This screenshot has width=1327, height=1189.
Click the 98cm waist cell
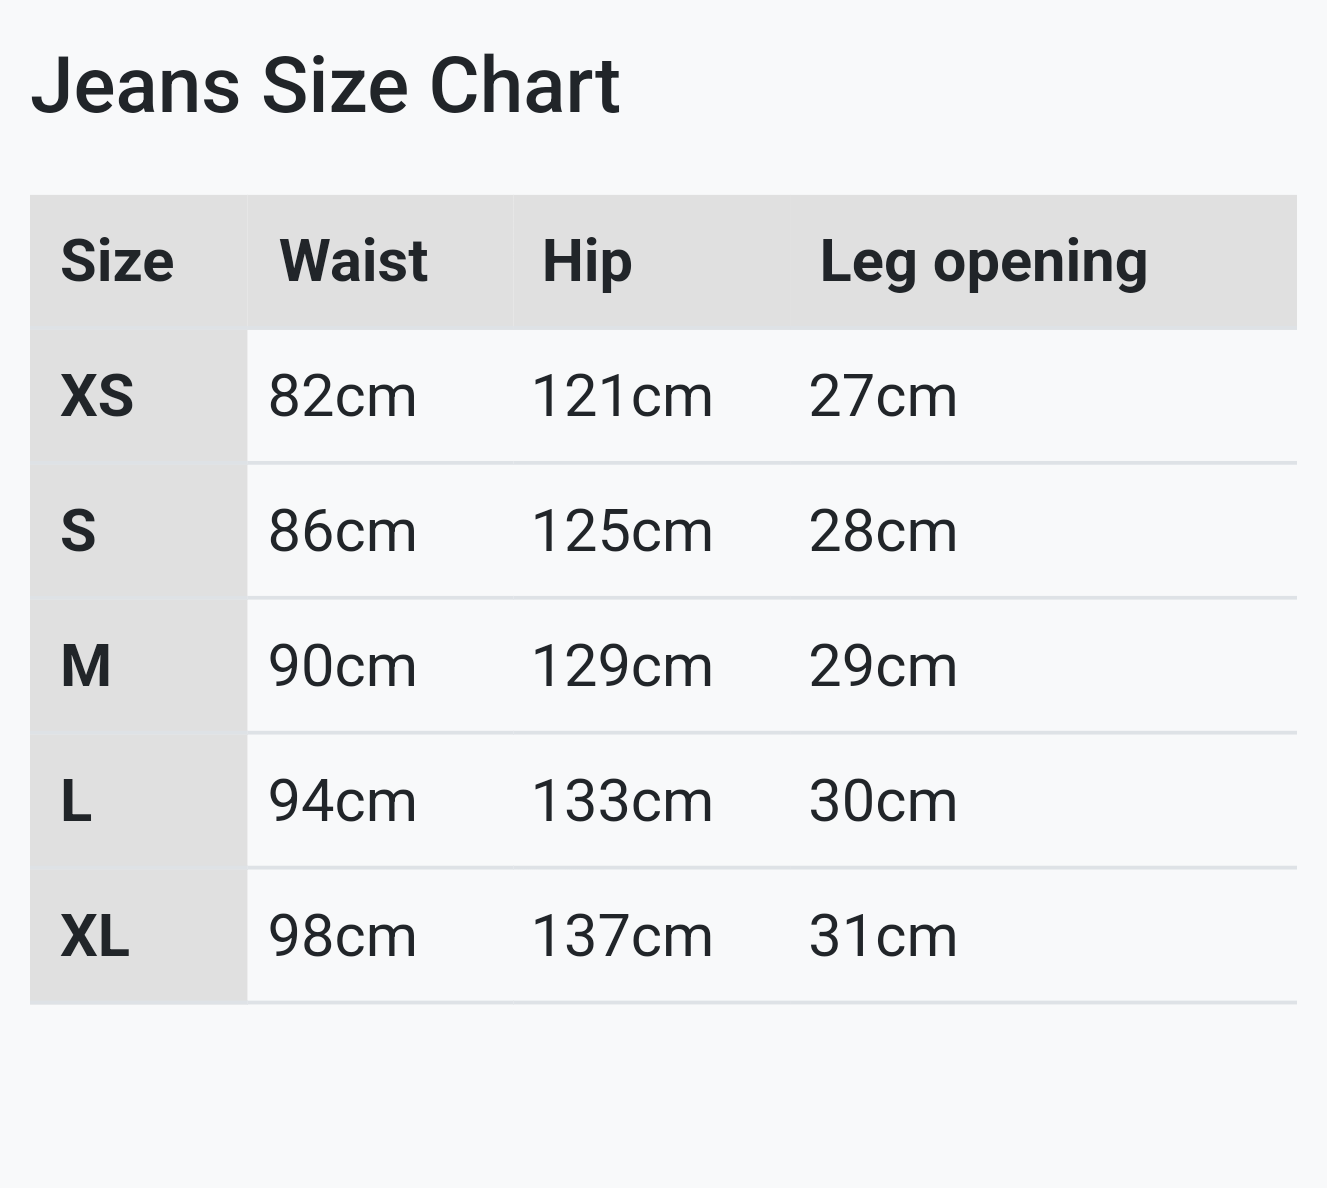point(342,936)
